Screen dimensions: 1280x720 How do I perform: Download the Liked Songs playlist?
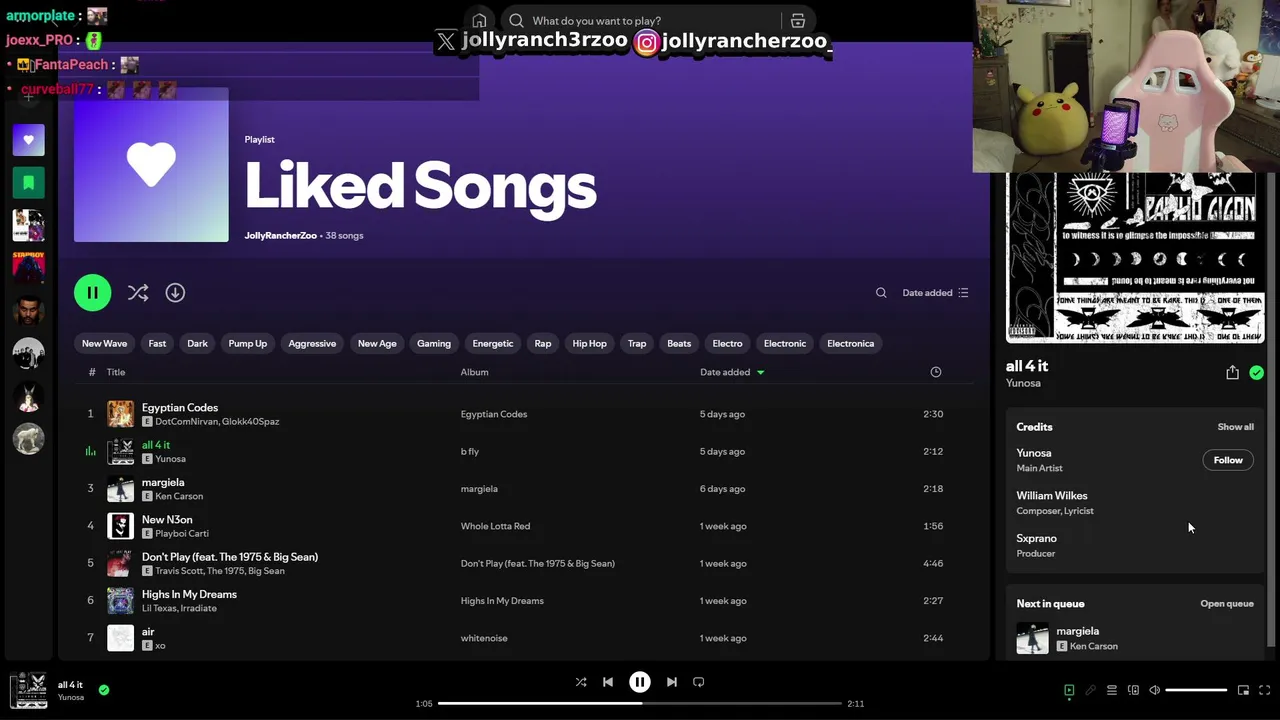(175, 293)
